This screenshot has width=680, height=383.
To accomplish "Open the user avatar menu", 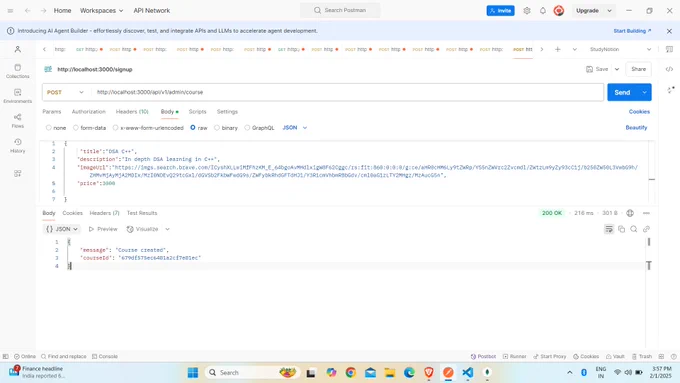I will click(559, 10).
